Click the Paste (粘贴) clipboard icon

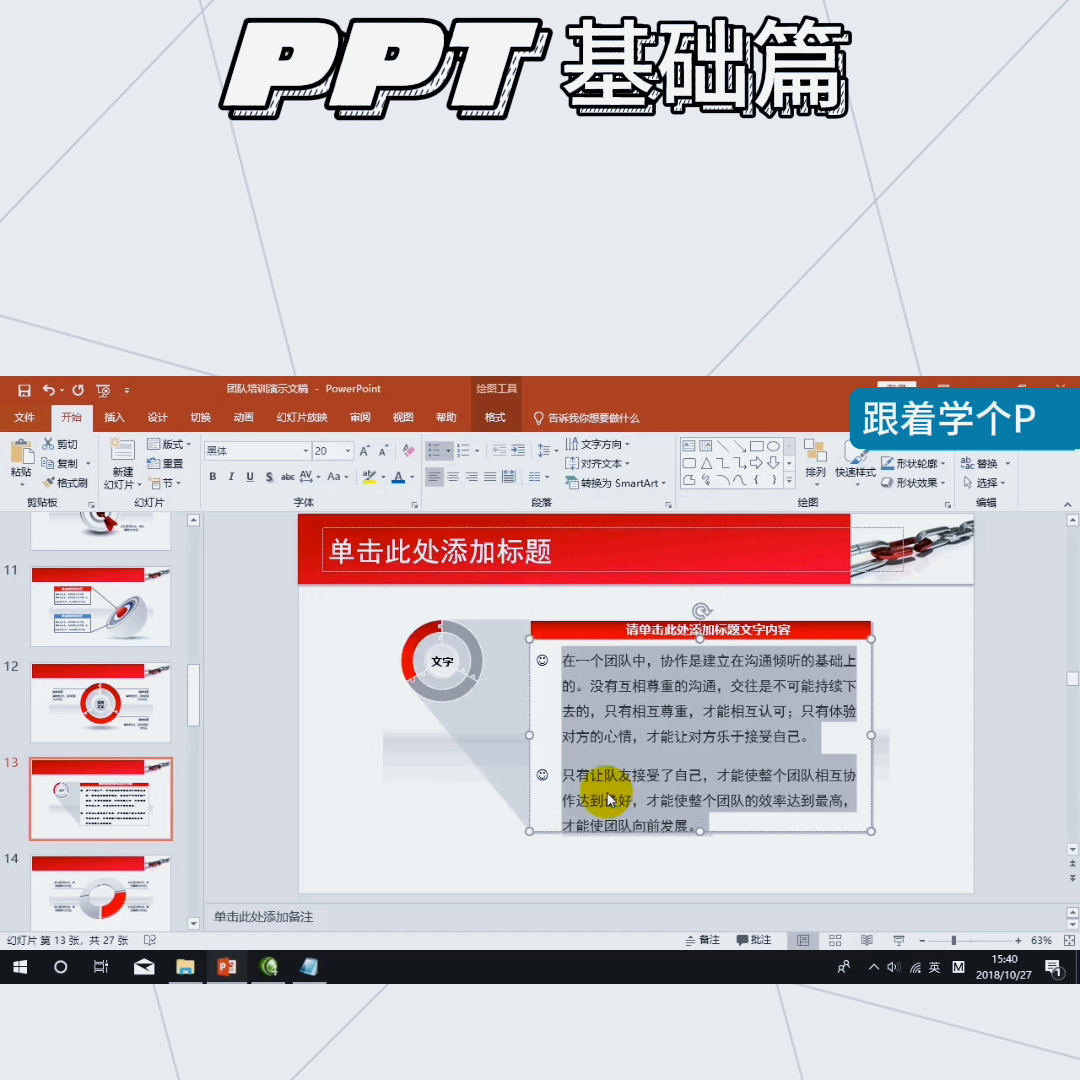point(21,453)
